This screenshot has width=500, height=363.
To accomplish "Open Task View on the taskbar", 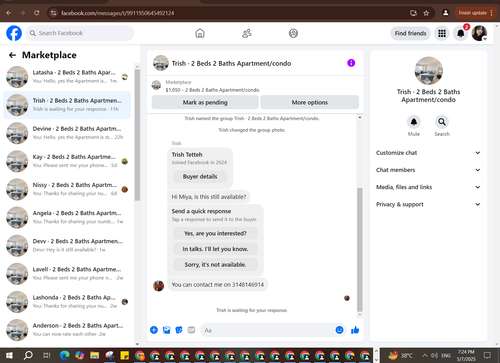I will tap(47, 355).
